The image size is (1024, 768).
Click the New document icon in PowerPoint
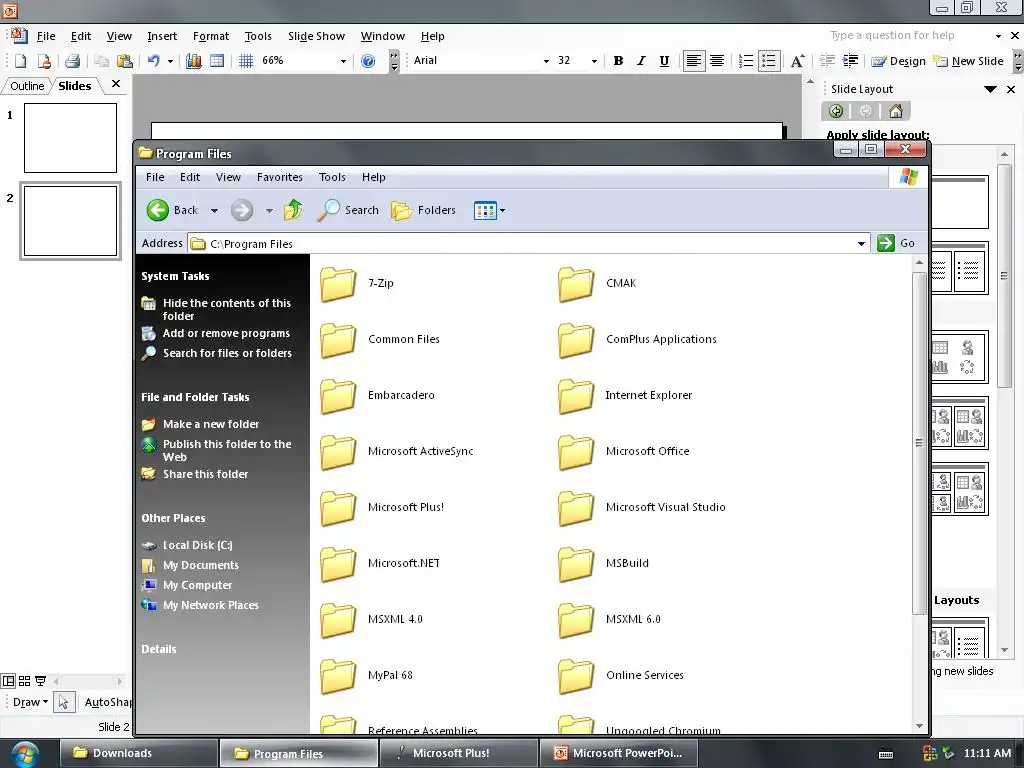21,61
